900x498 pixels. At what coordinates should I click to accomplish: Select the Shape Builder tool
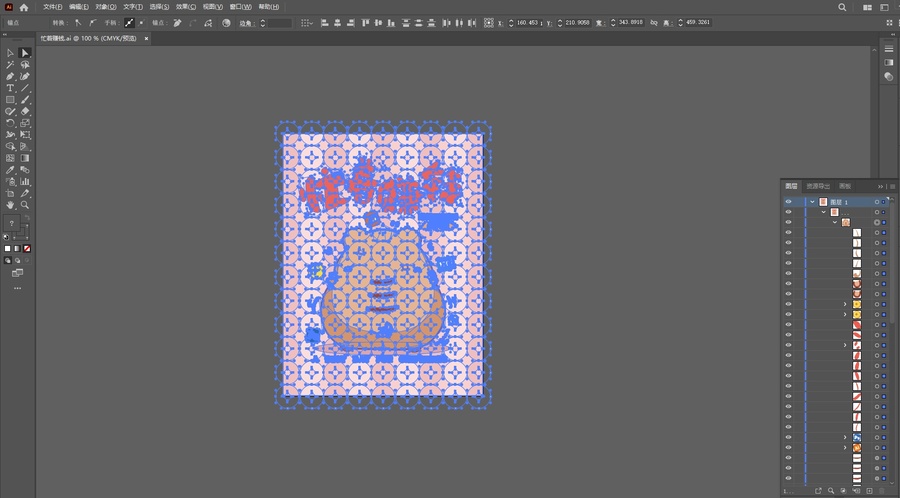click(x=10, y=146)
